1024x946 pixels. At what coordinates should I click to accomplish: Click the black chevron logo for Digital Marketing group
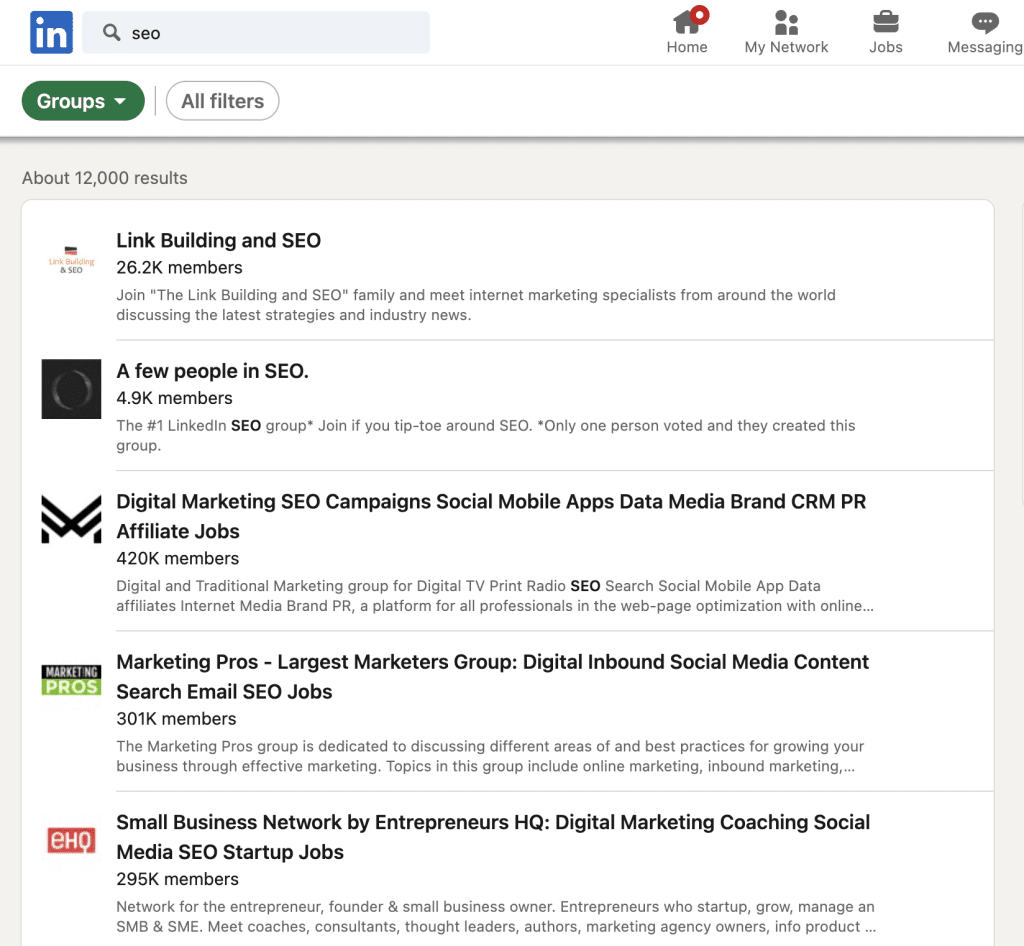(x=71, y=519)
